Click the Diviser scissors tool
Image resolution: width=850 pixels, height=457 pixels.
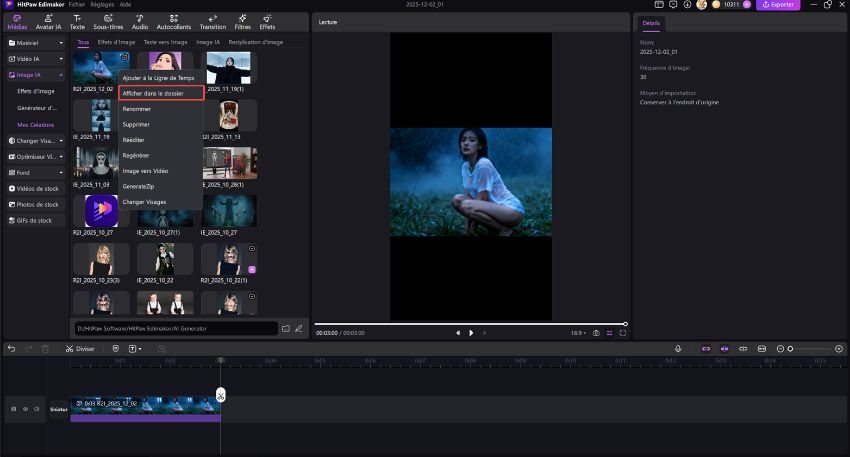79,349
